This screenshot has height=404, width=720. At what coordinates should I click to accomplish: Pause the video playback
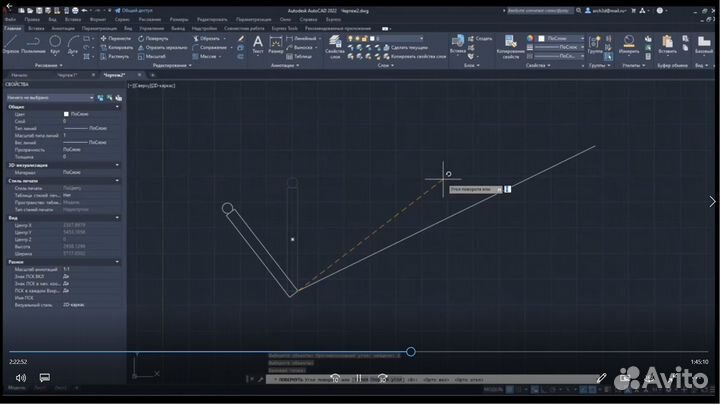[358, 379]
